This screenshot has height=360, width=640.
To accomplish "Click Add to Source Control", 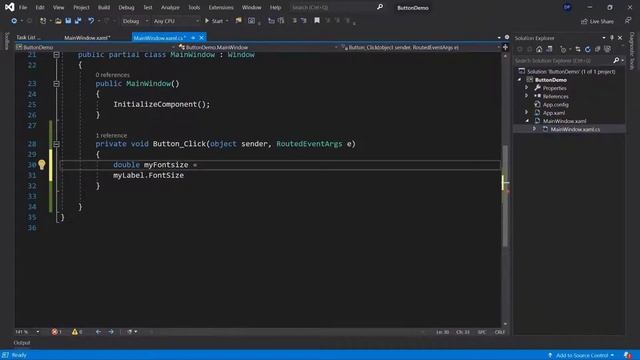I will [x=582, y=356].
